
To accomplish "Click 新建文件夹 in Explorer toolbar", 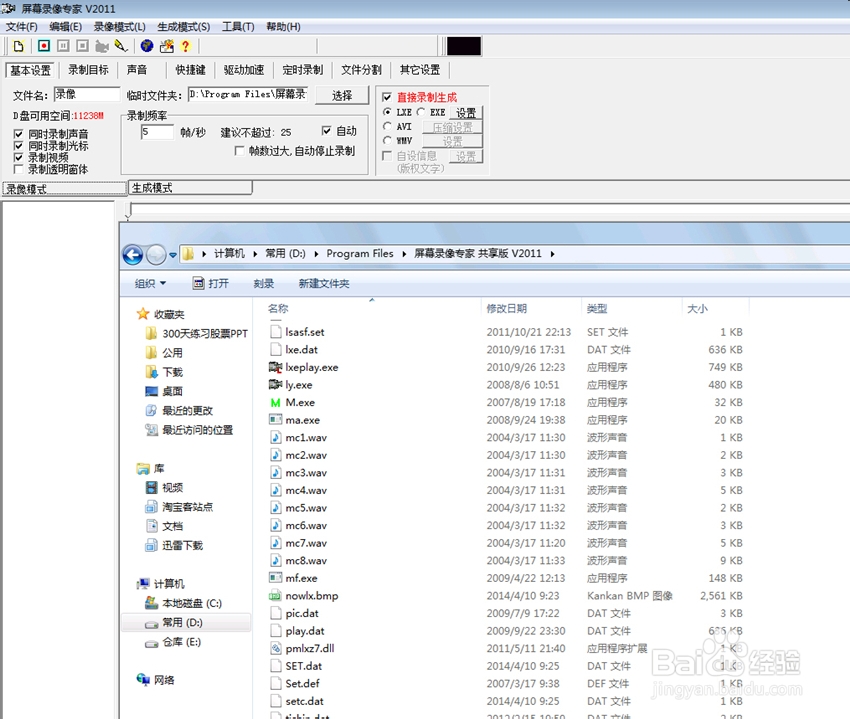I will [x=324, y=284].
